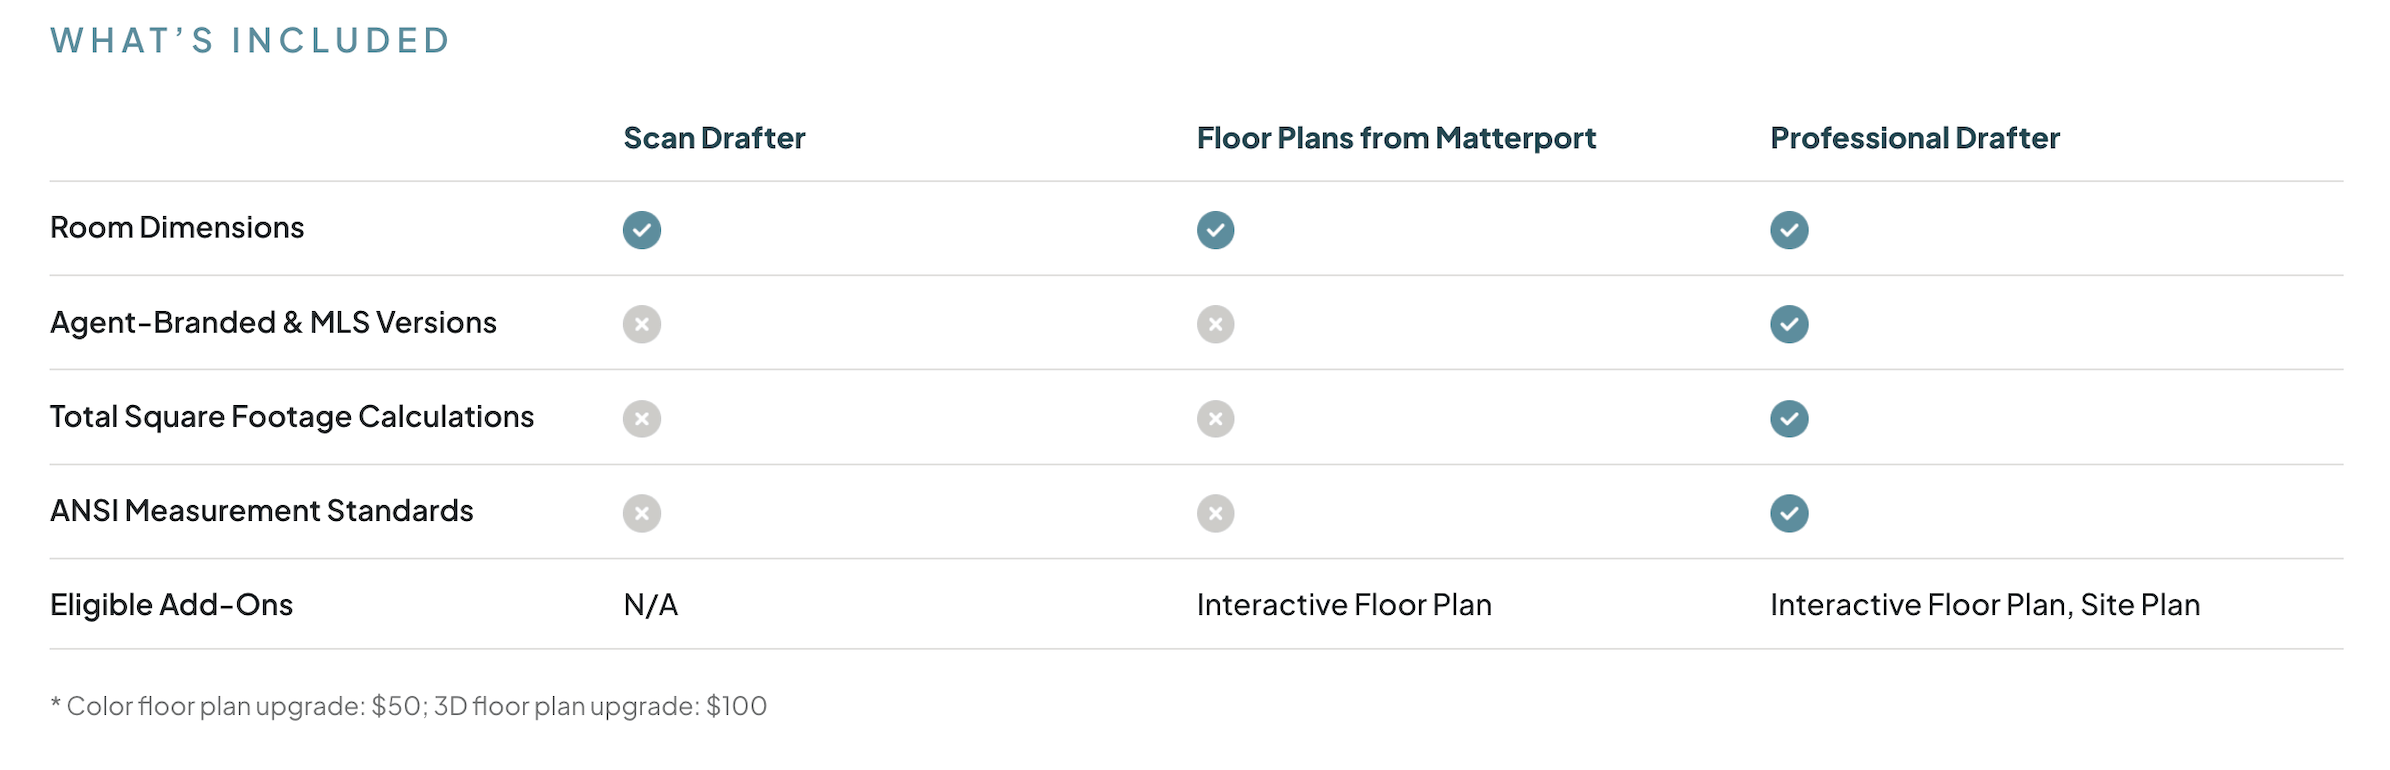Click Agent-Branded X icon under Scan Drafter
The width and height of the screenshot is (2390, 770).
(642, 324)
